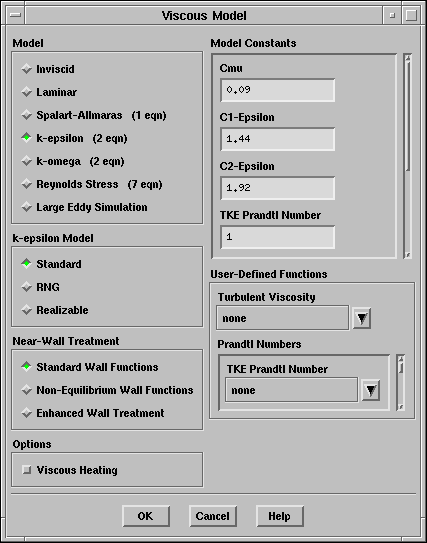Image resolution: width=427 pixels, height=543 pixels.
Task: Click the Cmu value field
Action: pos(278,90)
